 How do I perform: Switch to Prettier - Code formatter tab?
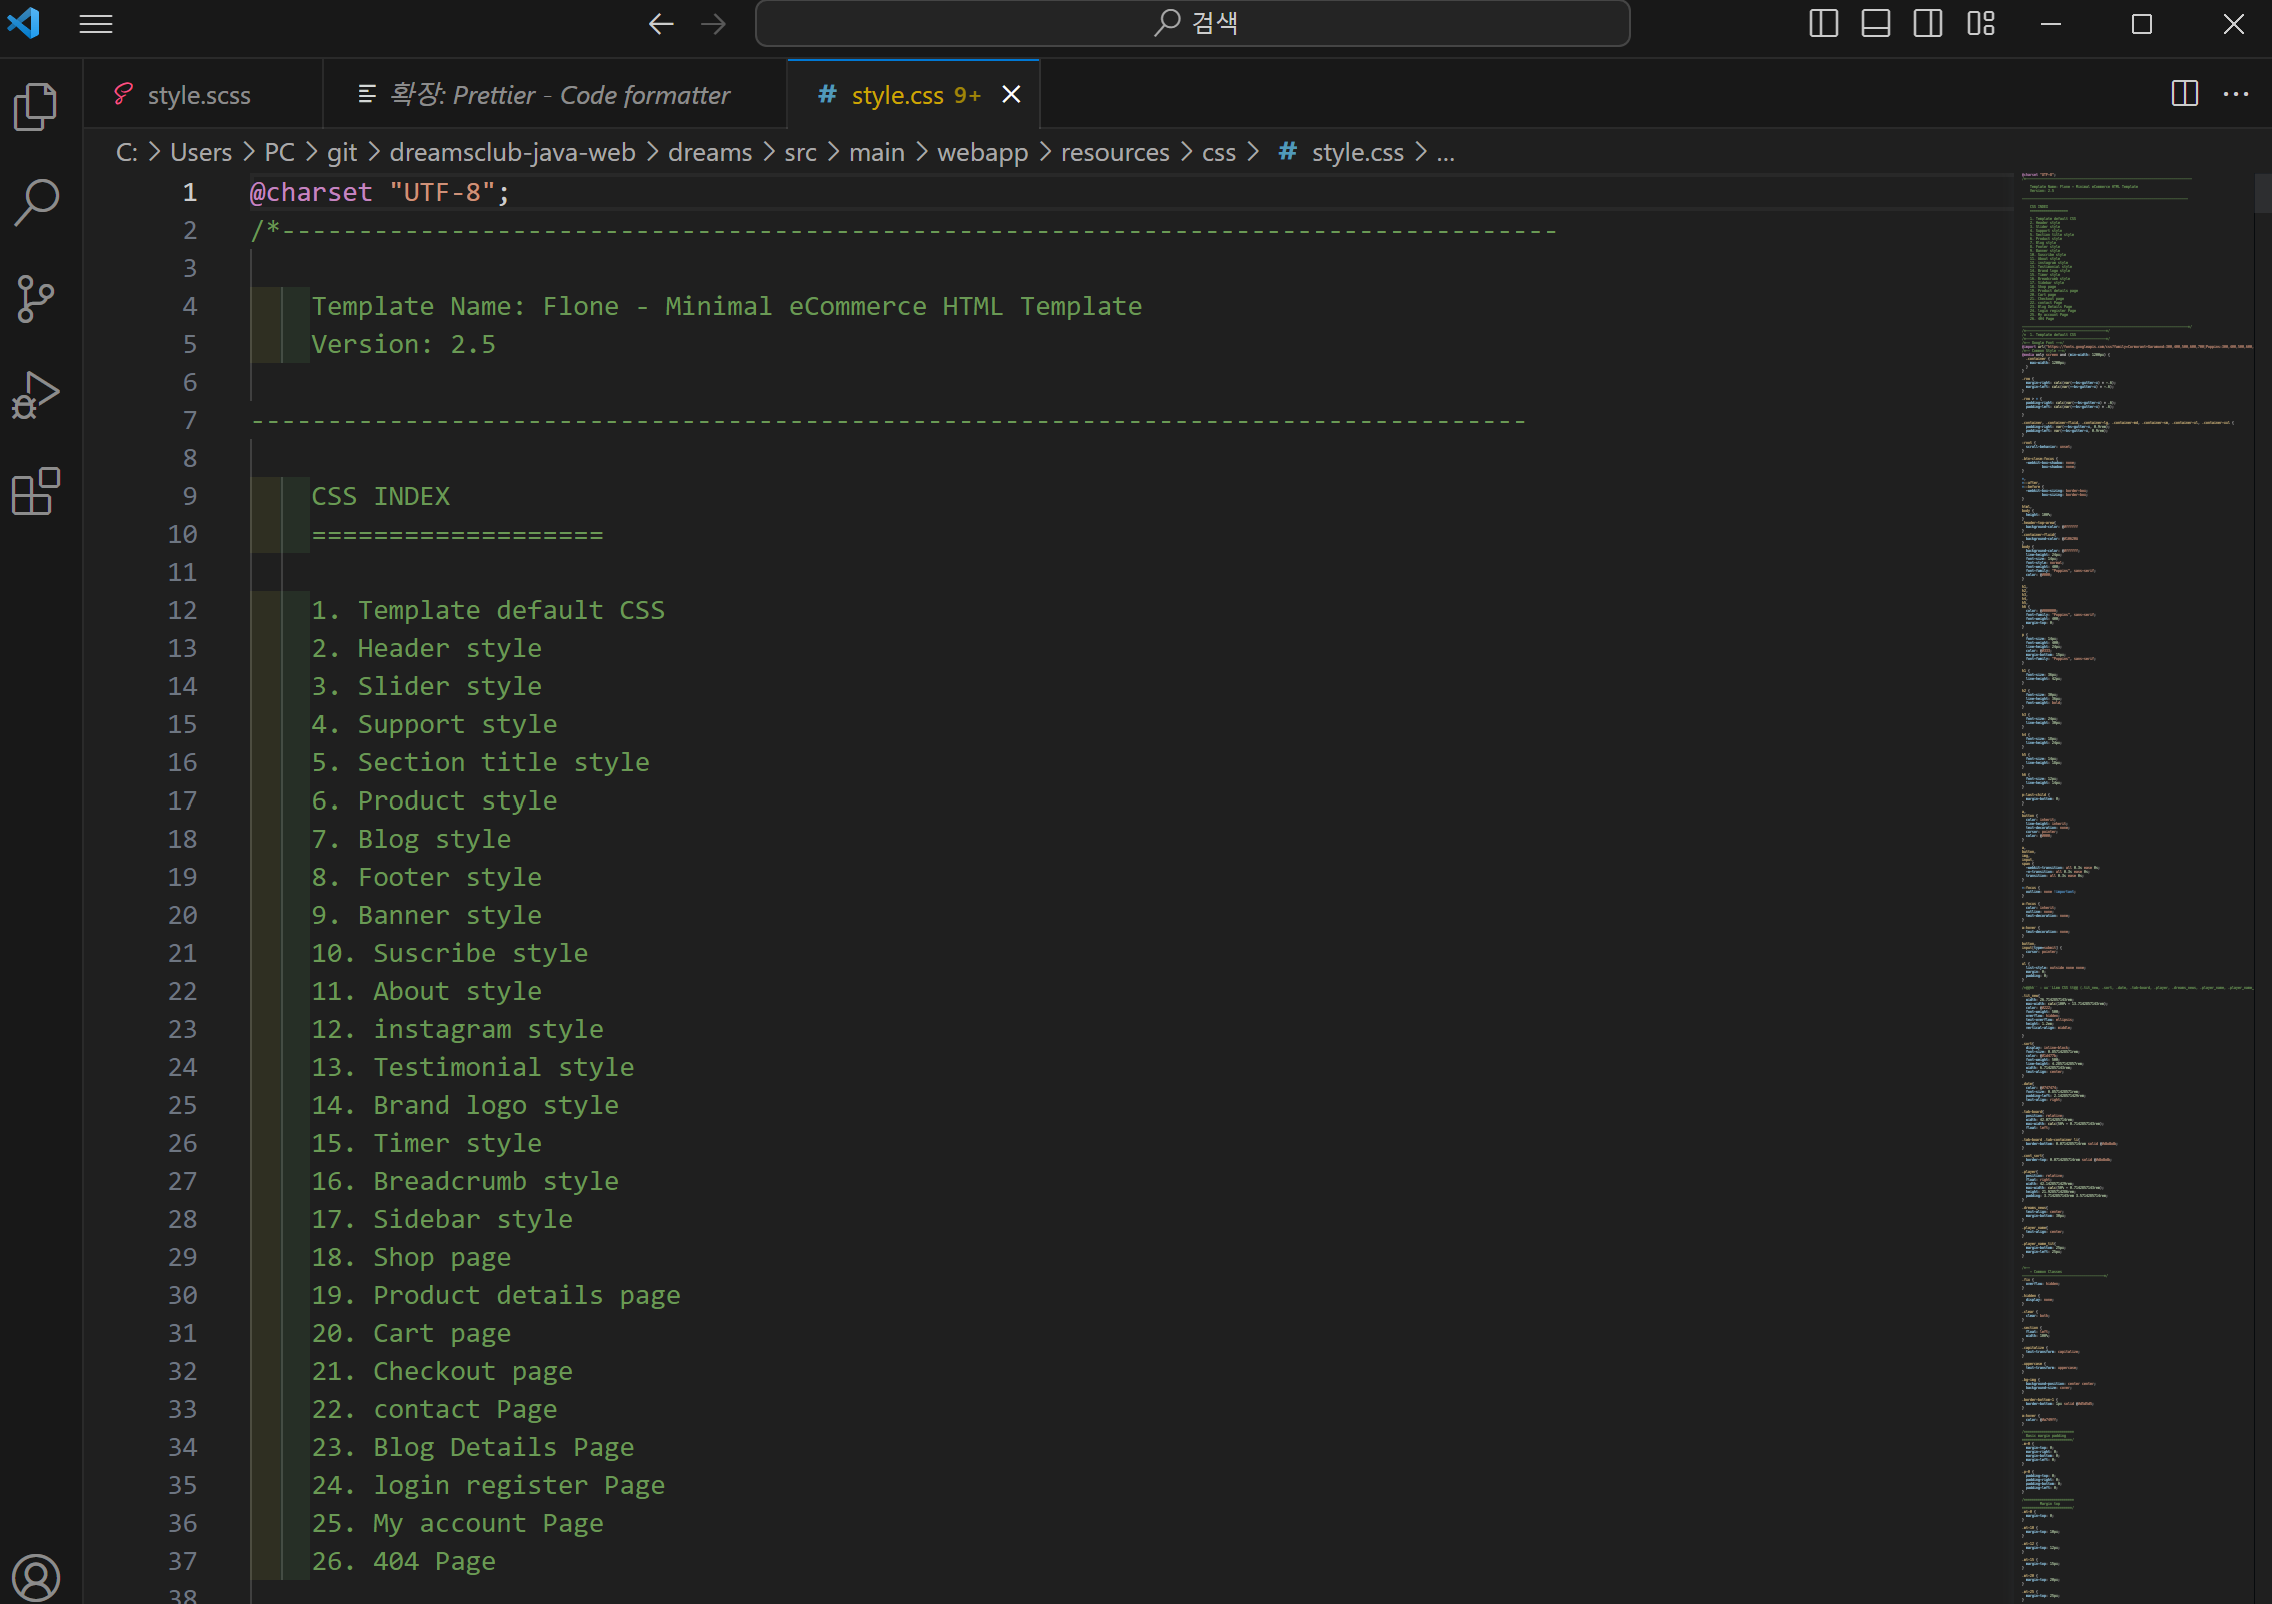coord(560,95)
